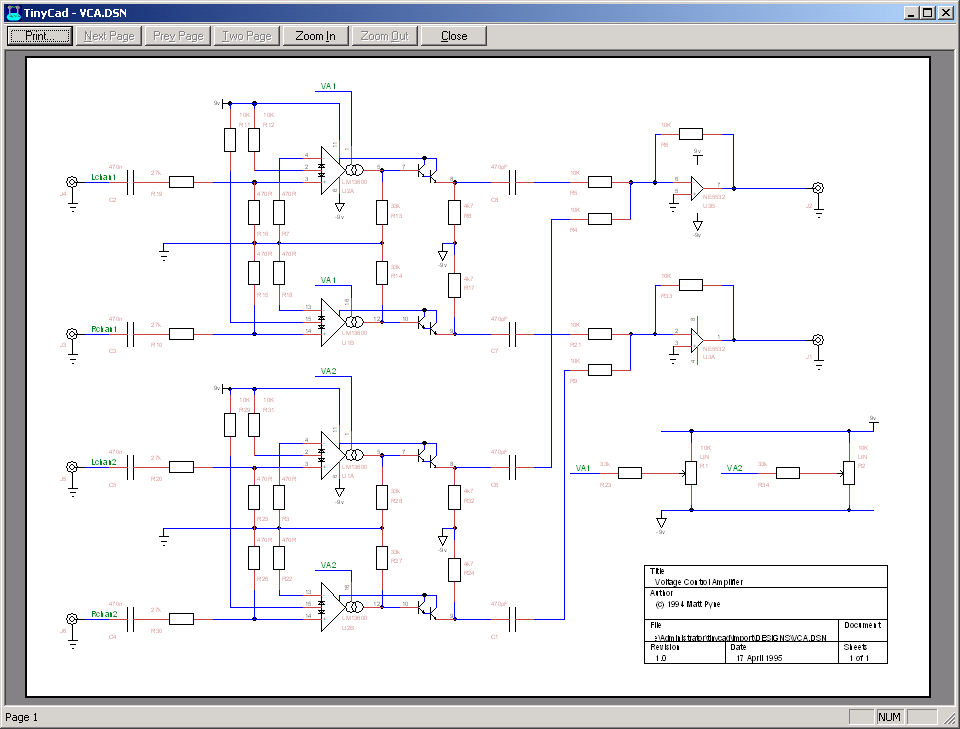This screenshot has height=729, width=960.
Task: Click the Lchan2 input label
Action: click(103, 462)
